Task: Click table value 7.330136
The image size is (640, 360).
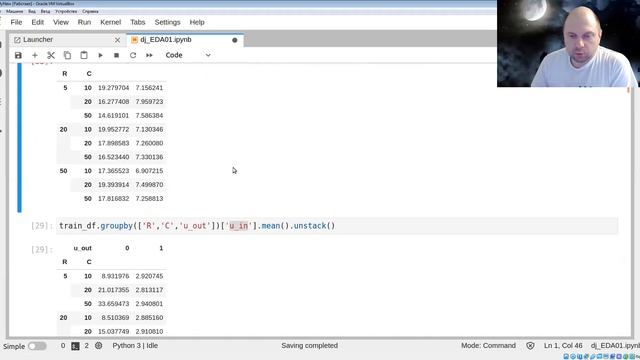Action: click(x=149, y=157)
